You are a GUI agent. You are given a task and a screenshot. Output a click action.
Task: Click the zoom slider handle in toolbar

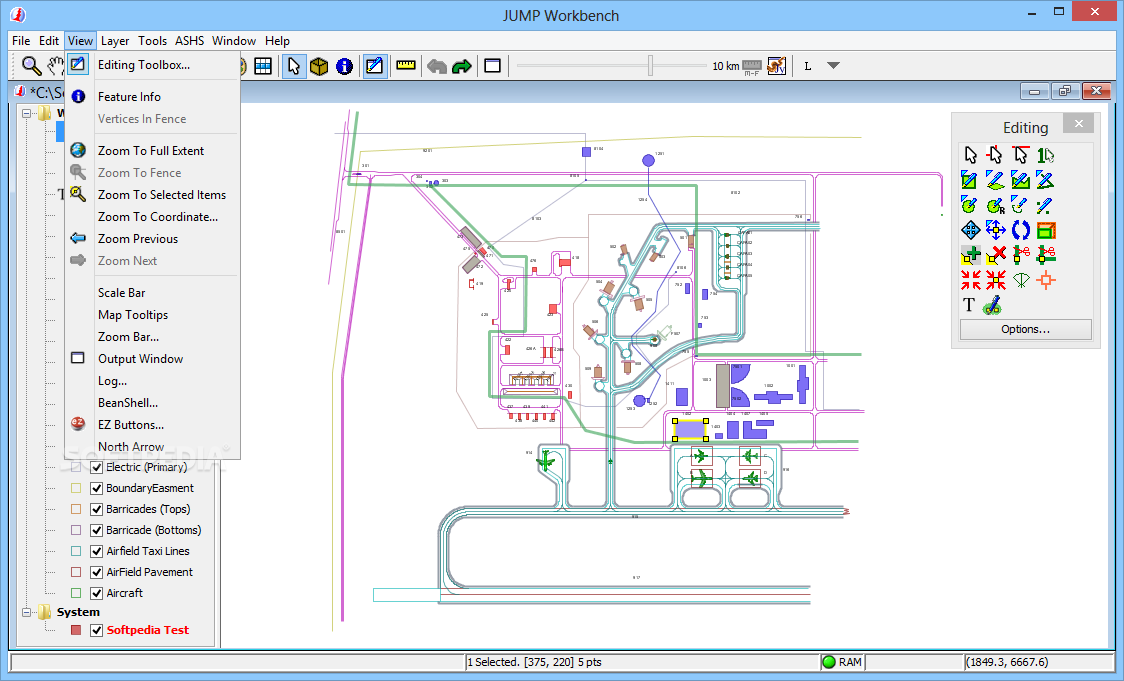pos(650,65)
